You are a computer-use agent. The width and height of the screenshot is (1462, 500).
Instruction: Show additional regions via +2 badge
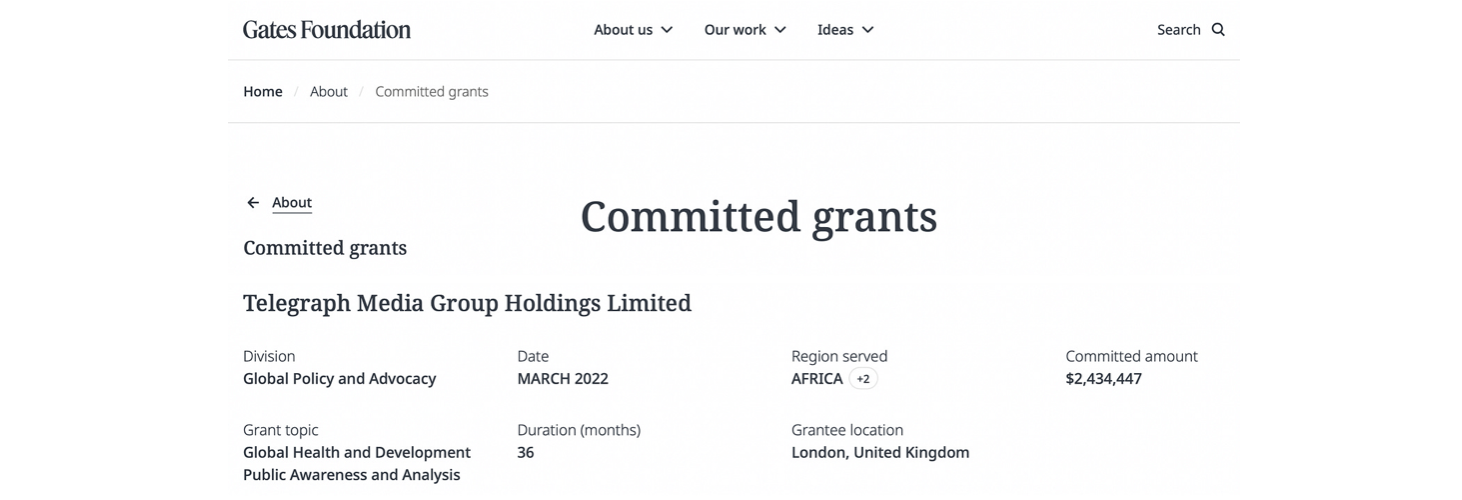click(863, 379)
